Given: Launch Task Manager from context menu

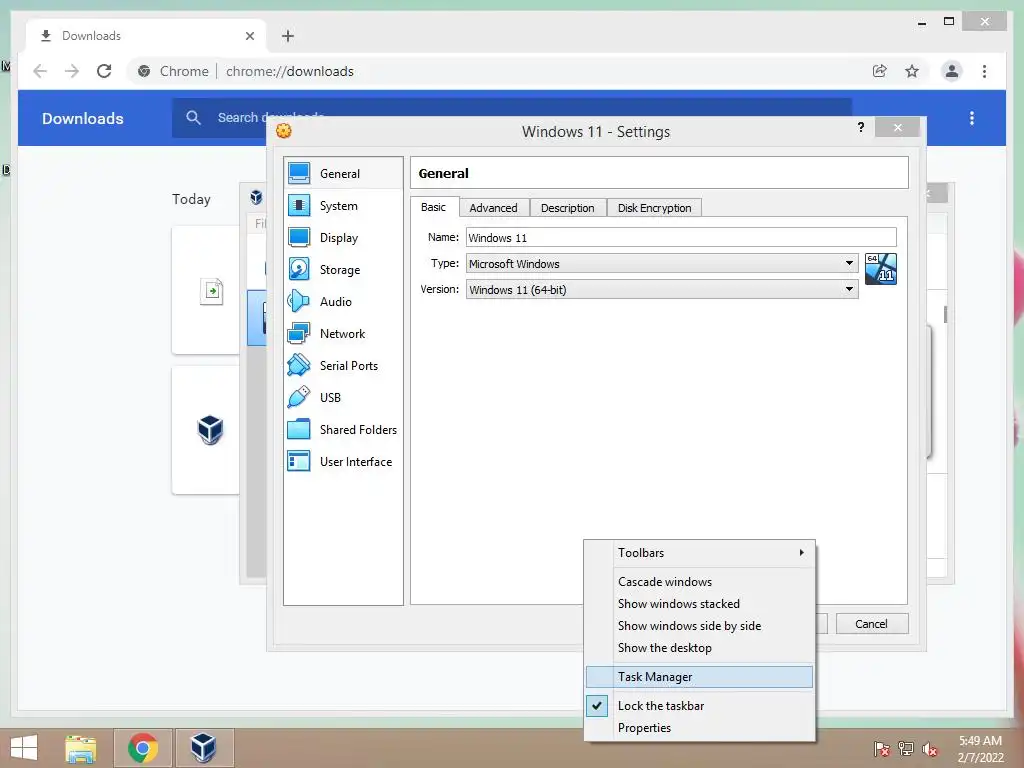Looking at the screenshot, I should click(699, 677).
